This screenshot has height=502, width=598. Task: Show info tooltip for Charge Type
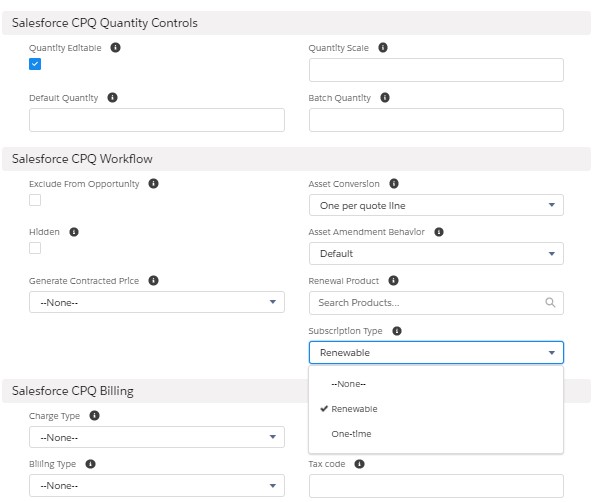pyautogui.click(x=94, y=416)
